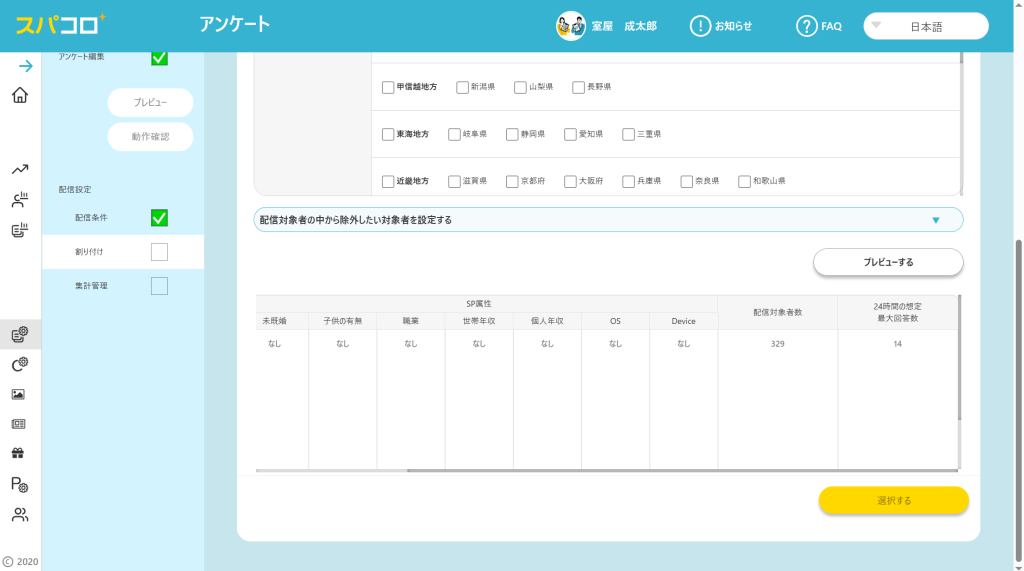The height and width of the screenshot is (571, 1024).
Task: Click the 個人年収 column header
Action: [547, 321]
